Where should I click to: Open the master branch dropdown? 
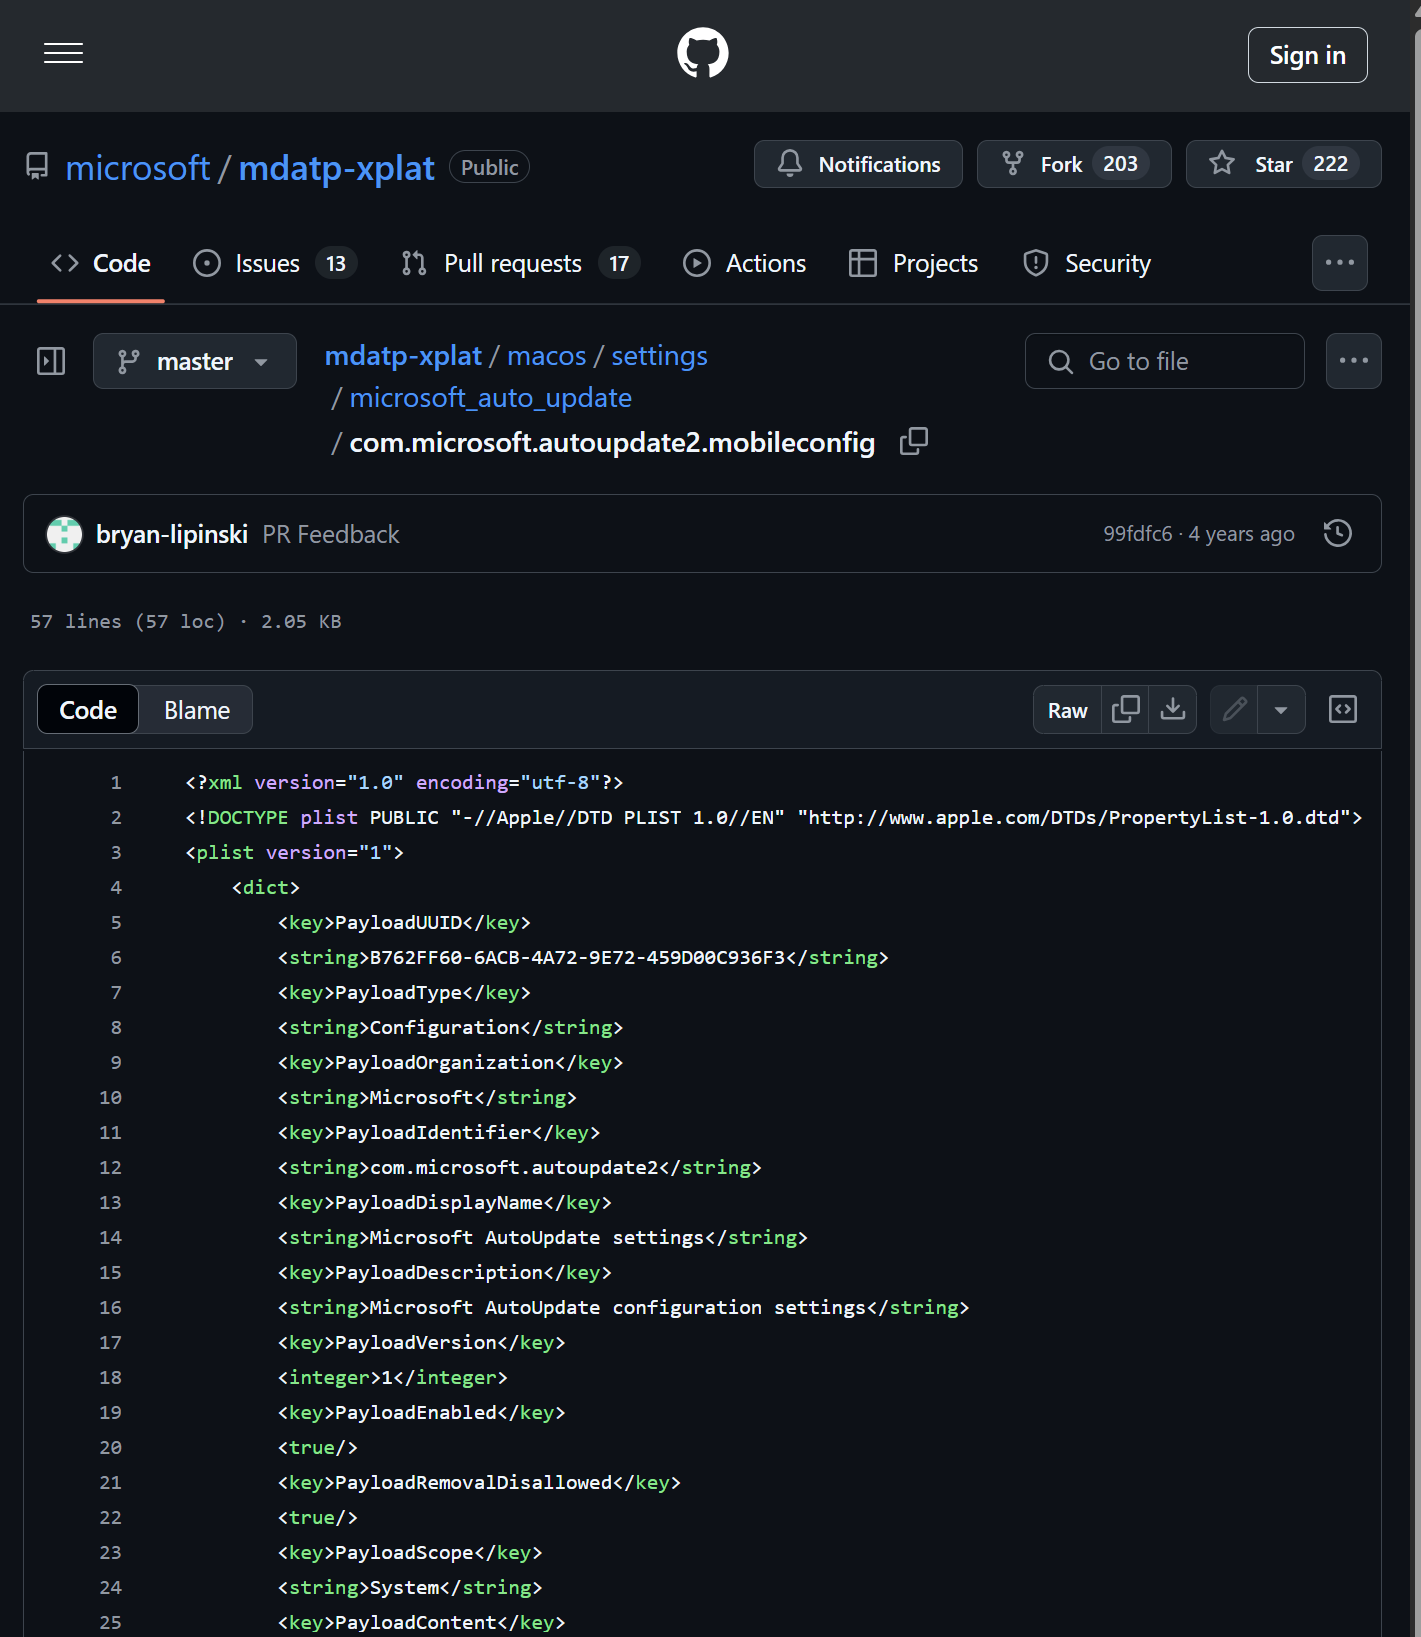(x=195, y=361)
